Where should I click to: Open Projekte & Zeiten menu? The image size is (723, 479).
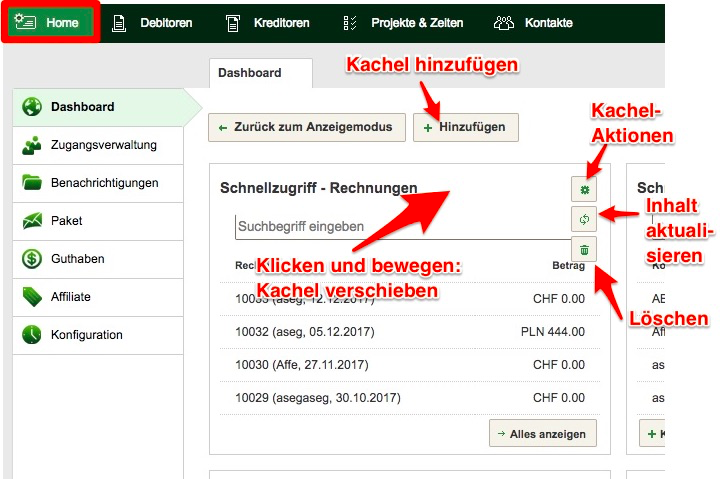403,23
